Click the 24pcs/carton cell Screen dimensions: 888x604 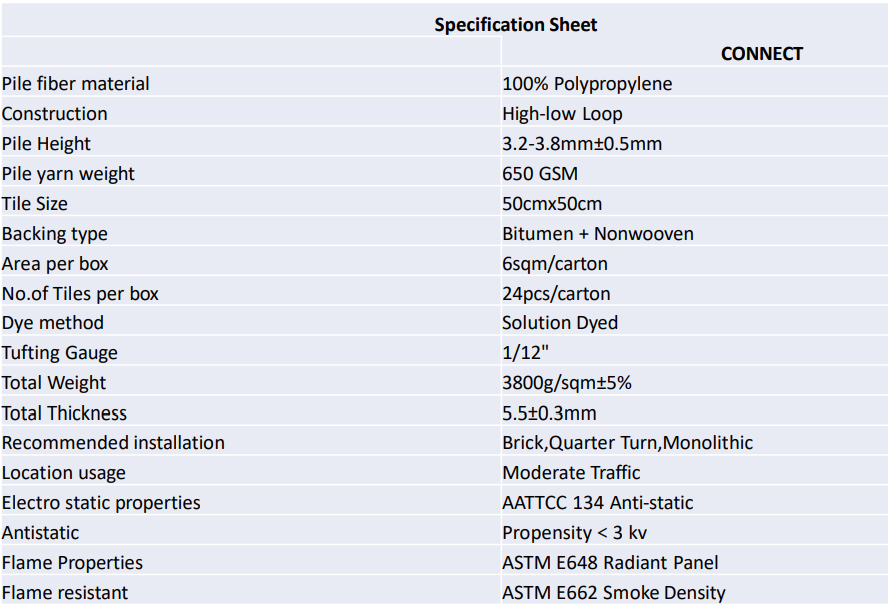tap(556, 294)
